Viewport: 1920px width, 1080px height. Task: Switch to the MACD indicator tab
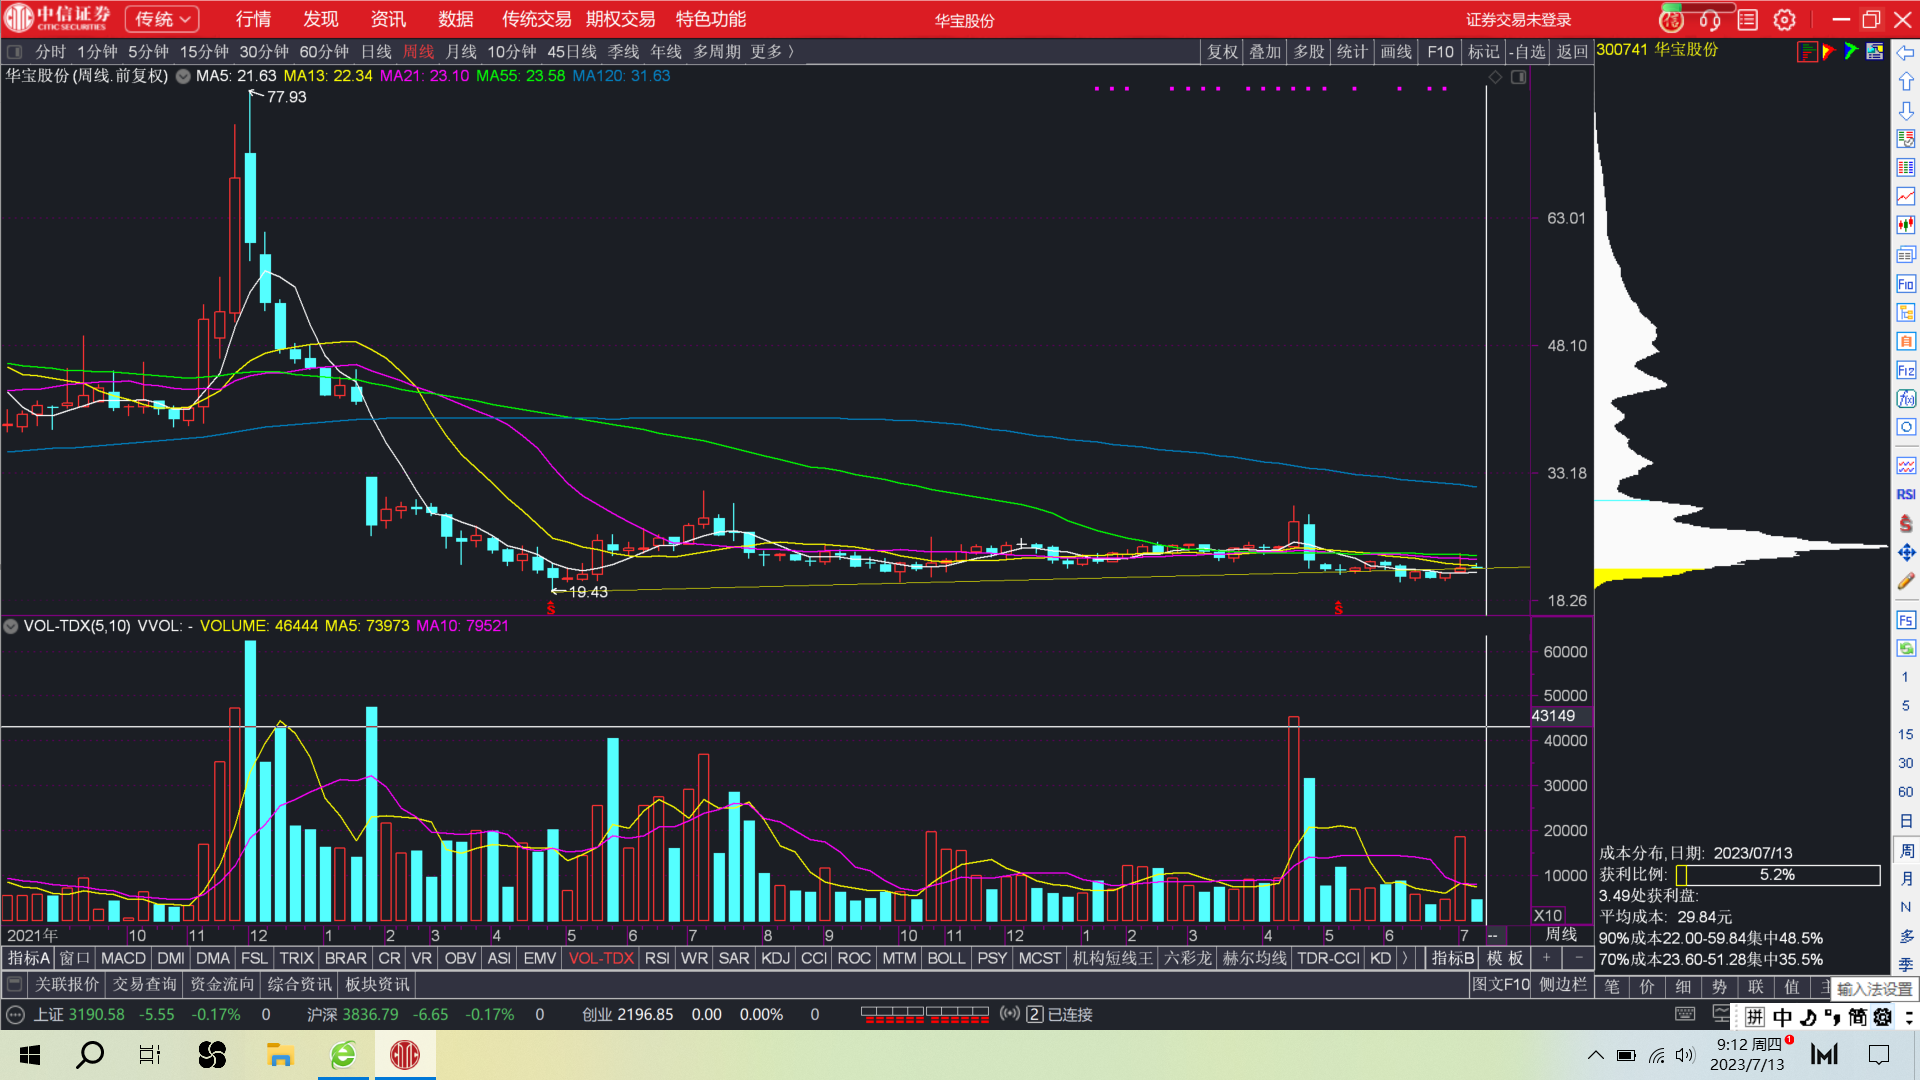coord(123,958)
